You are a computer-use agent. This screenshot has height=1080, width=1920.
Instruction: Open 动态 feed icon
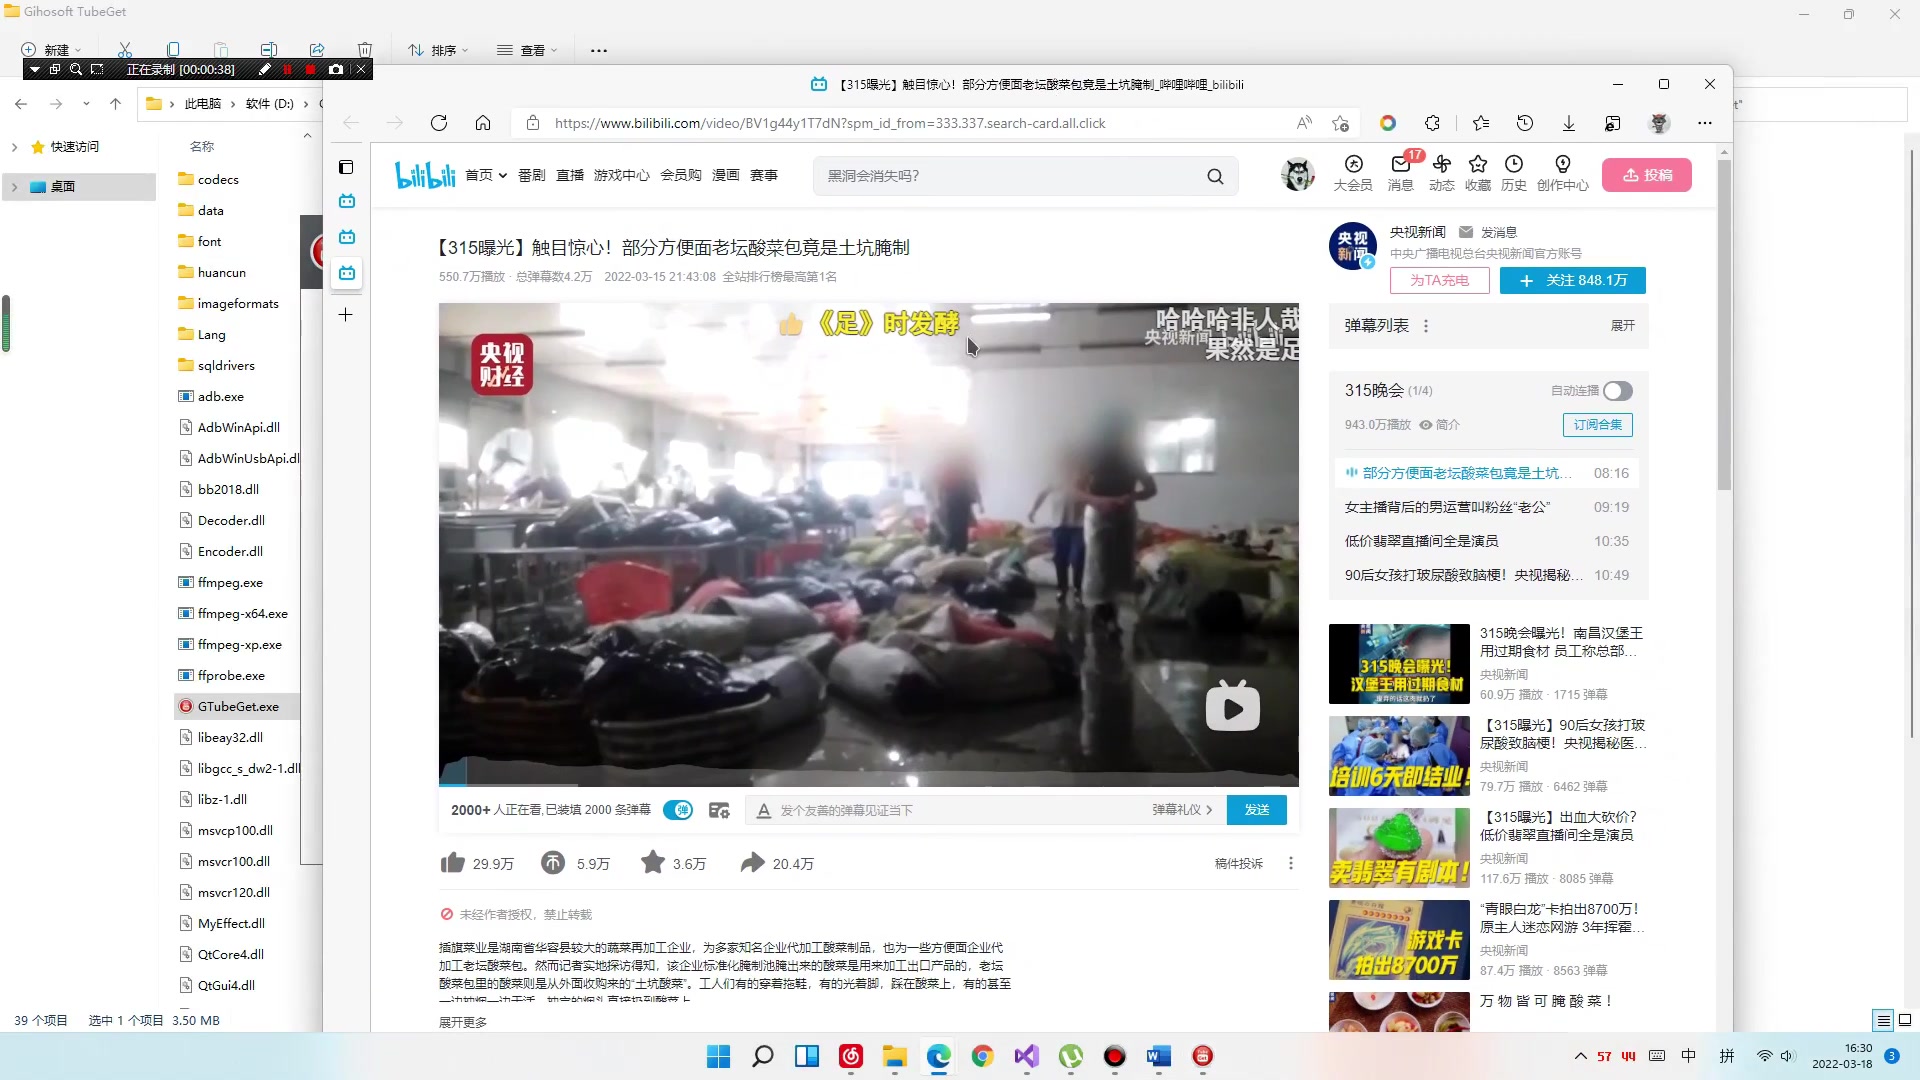point(1441,173)
